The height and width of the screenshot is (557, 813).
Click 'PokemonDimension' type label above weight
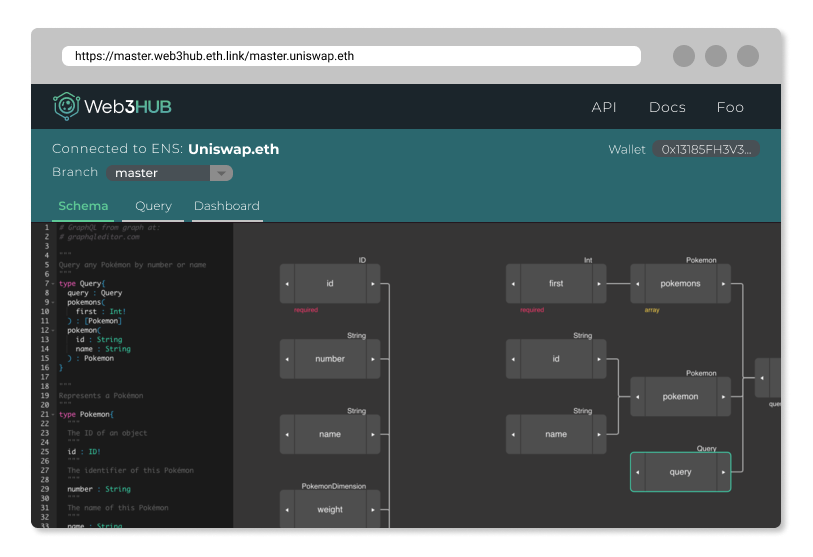click(333, 486)
